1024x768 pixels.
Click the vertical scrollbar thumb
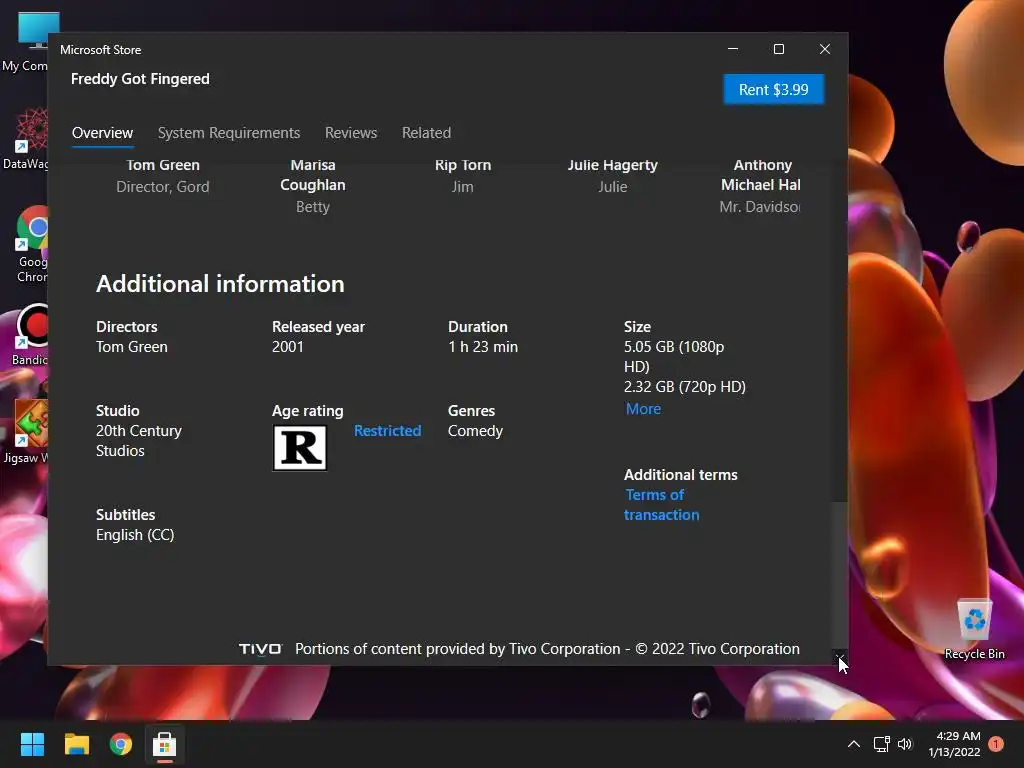tap(840, 575)
